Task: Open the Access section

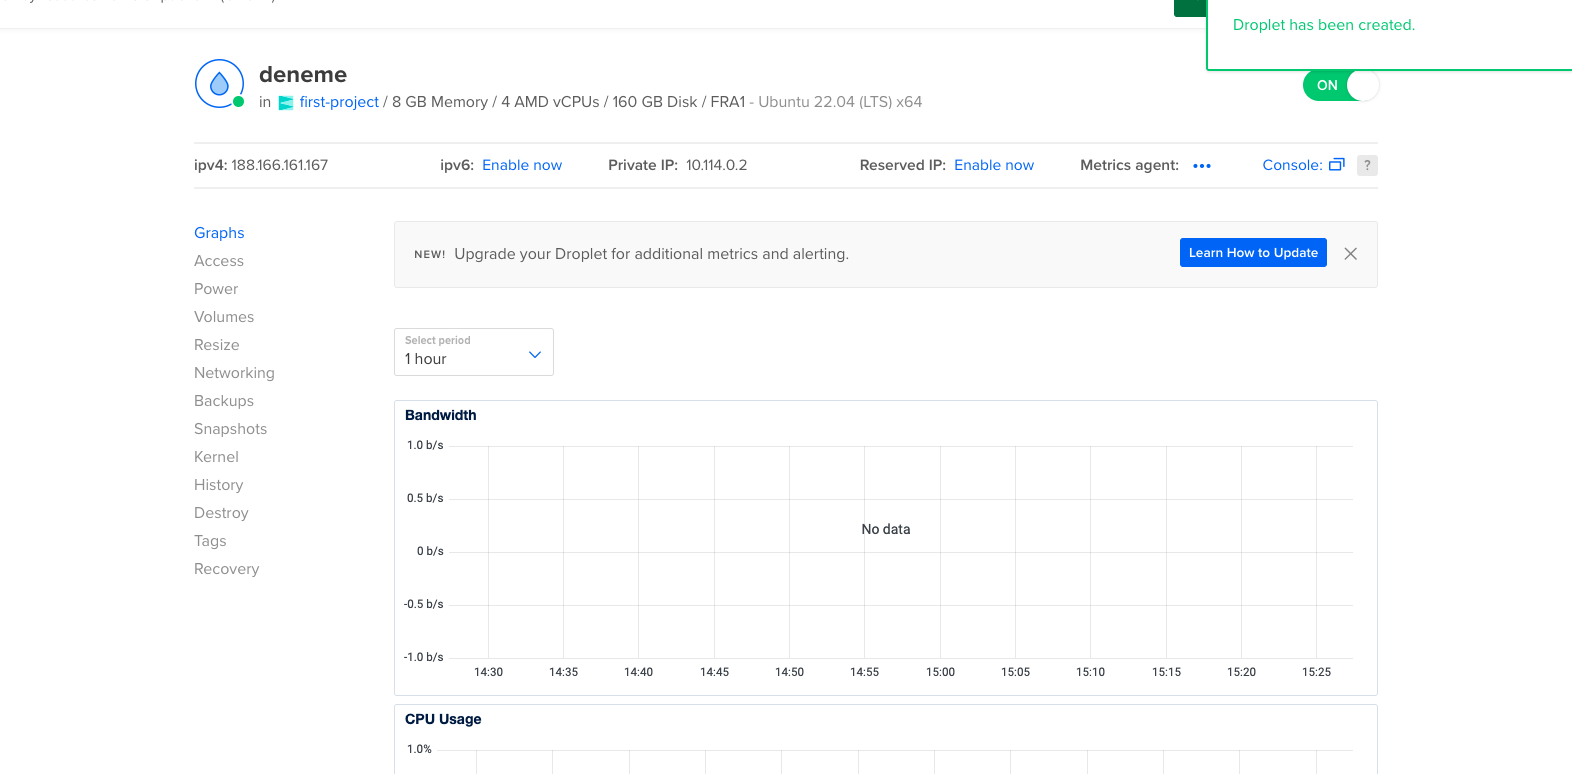Action: (x=219, y=261)
